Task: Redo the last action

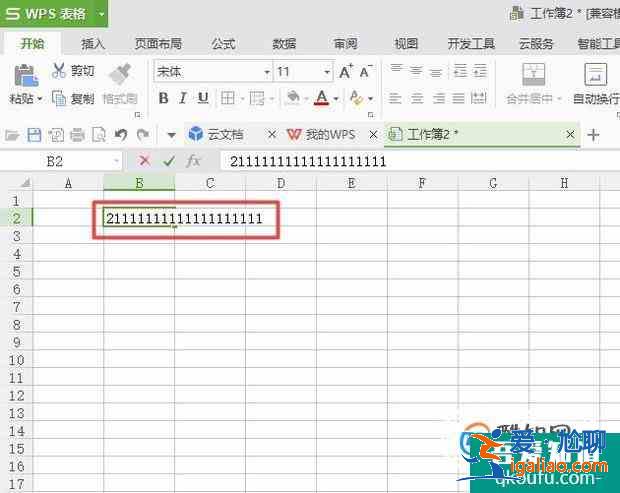Action: pyautogui.click(x=143, y=135)
